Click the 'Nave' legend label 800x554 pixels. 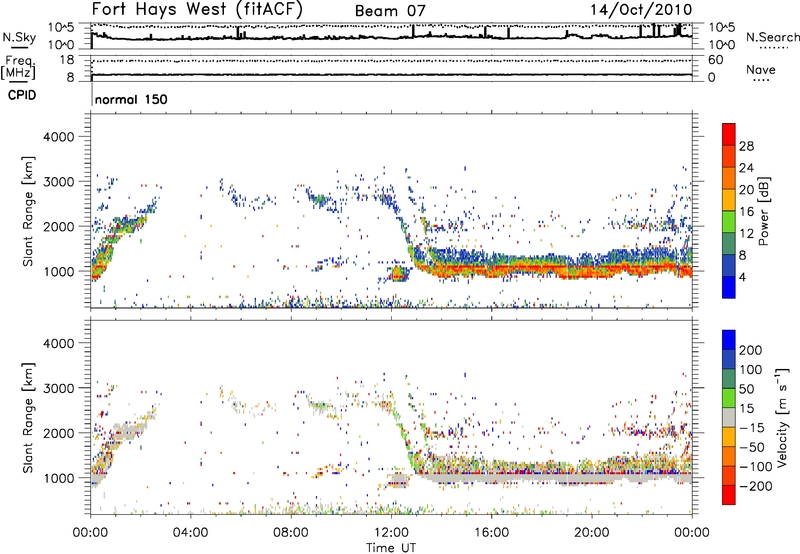pos(761,69)
